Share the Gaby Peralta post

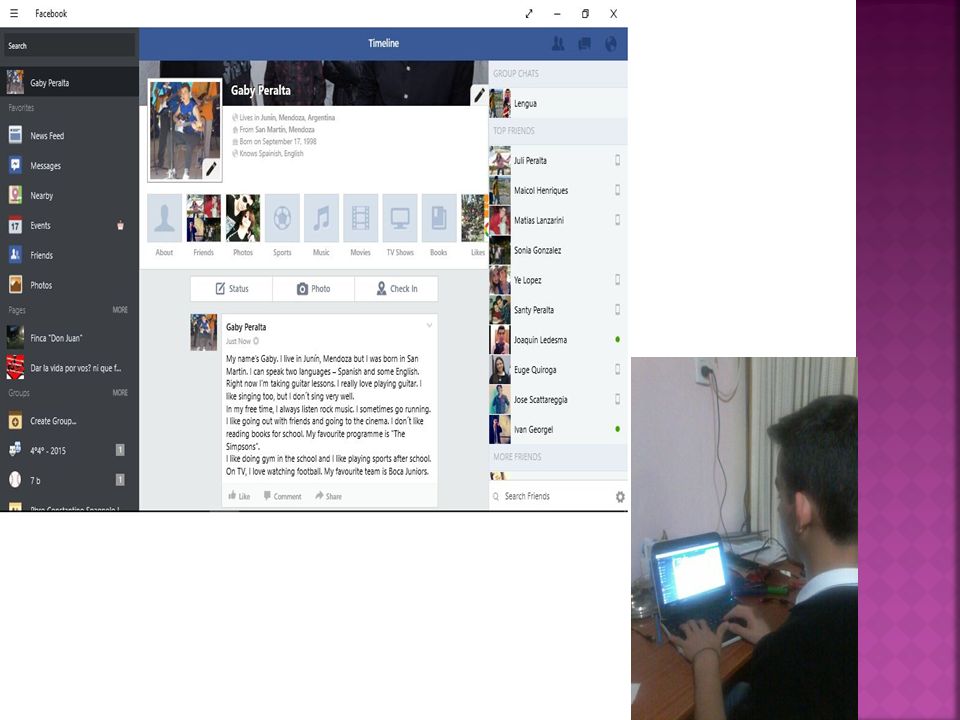click(329, 496)
